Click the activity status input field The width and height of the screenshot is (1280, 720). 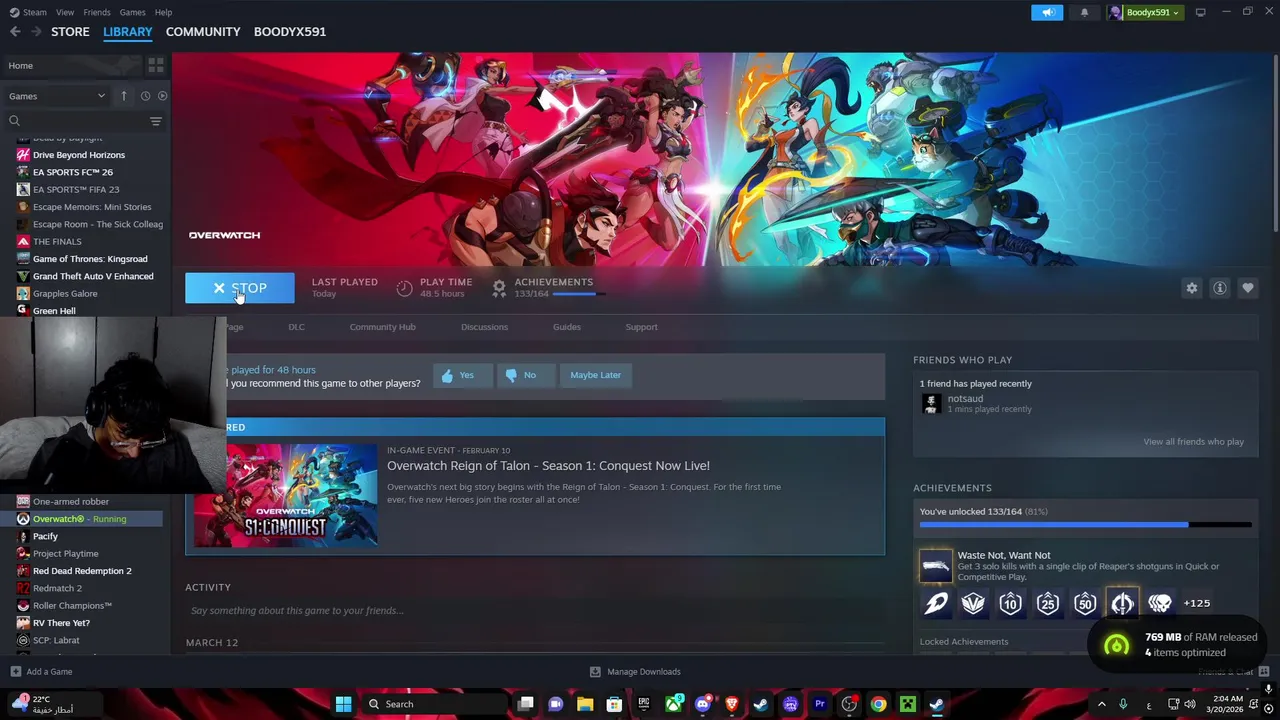tap(535, 611)
